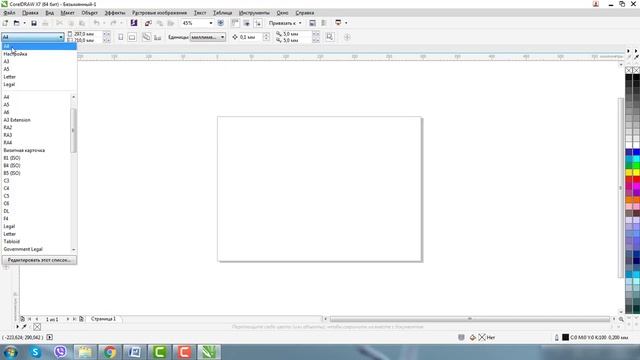Select Визитная карточка page size

click(x=37, y=150)
